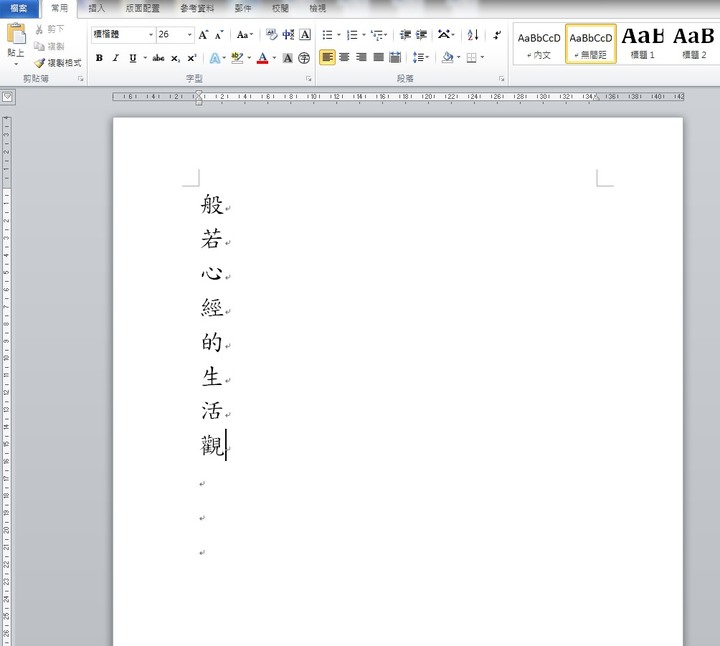This screenshot has width=720, height=646.
Task: Click the Paste (貼上) clipboard icon
Action: 16,34
